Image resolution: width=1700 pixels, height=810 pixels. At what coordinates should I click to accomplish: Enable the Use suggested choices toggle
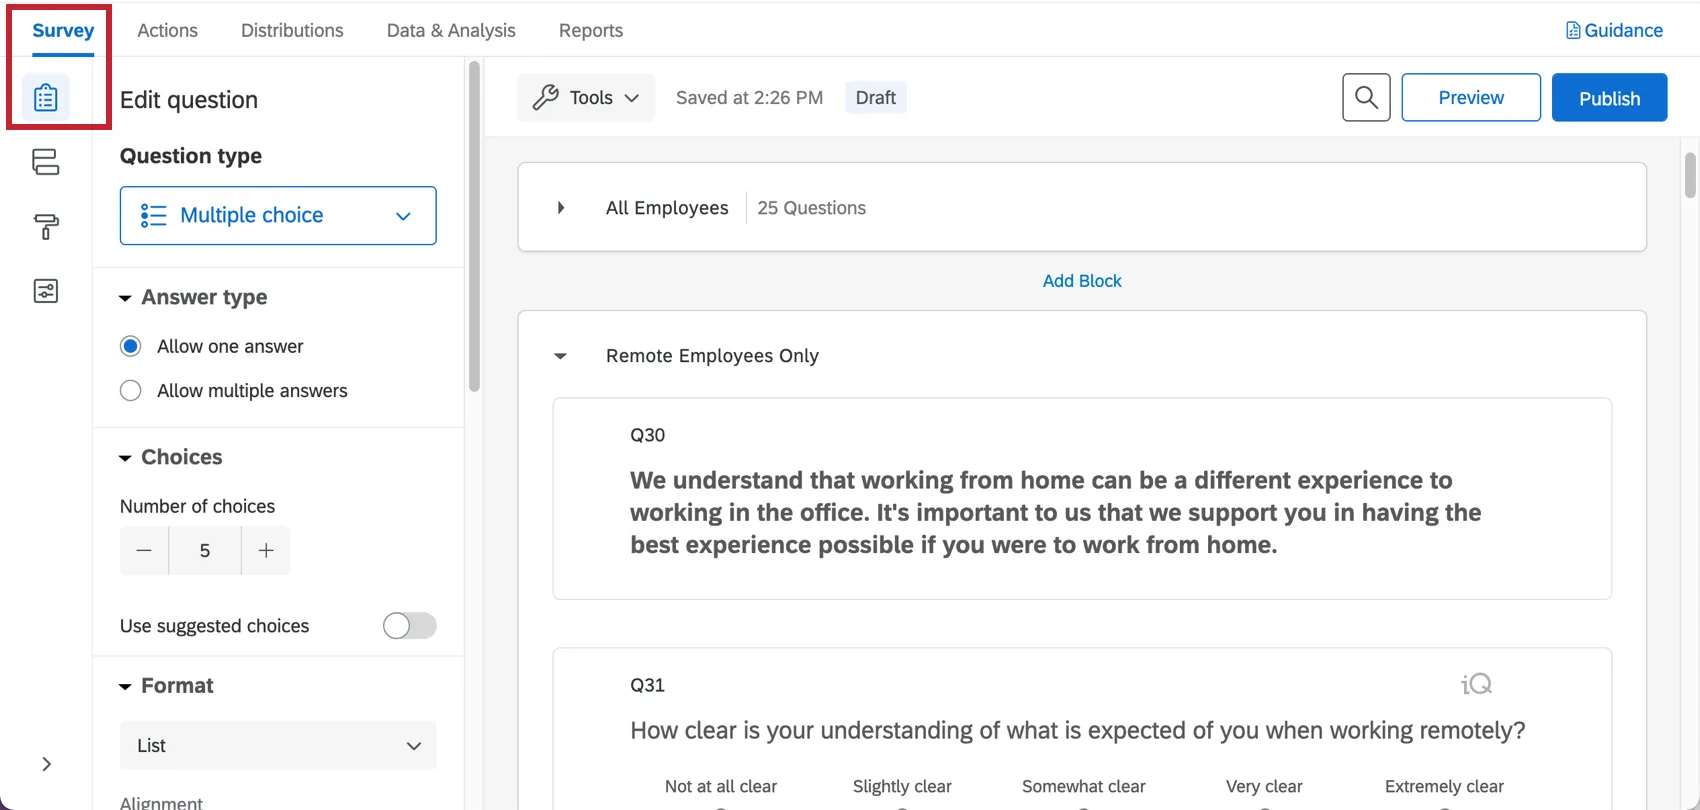[409, 626]
